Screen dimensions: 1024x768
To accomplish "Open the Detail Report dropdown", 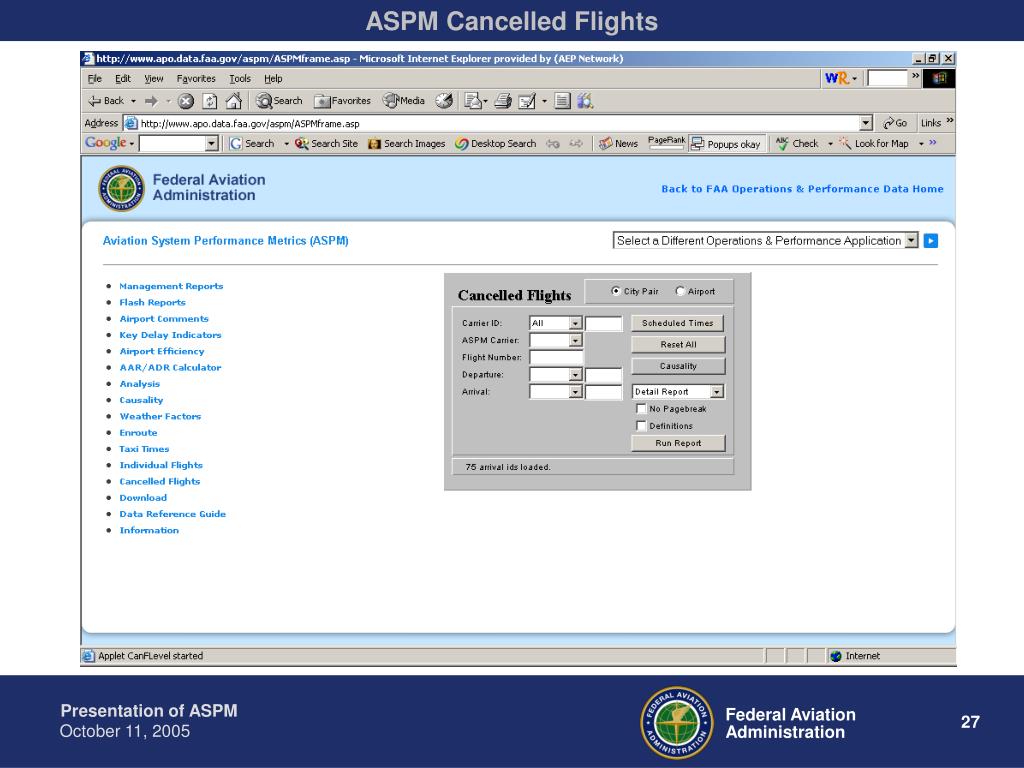I will [716, 392].
